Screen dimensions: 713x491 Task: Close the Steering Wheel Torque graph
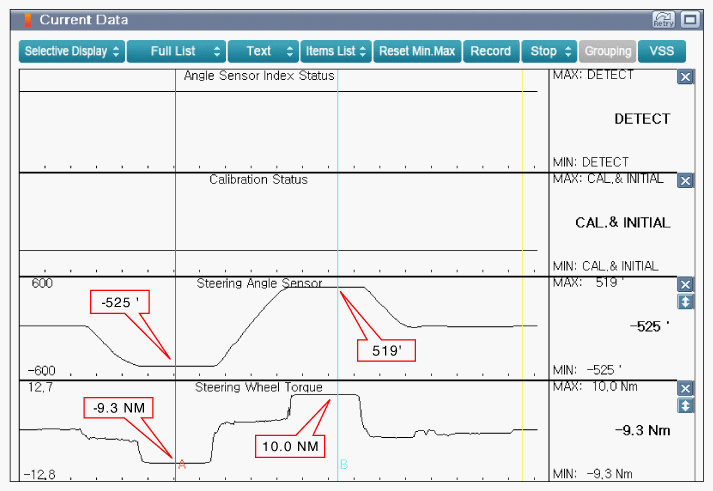tap(685, 389)
